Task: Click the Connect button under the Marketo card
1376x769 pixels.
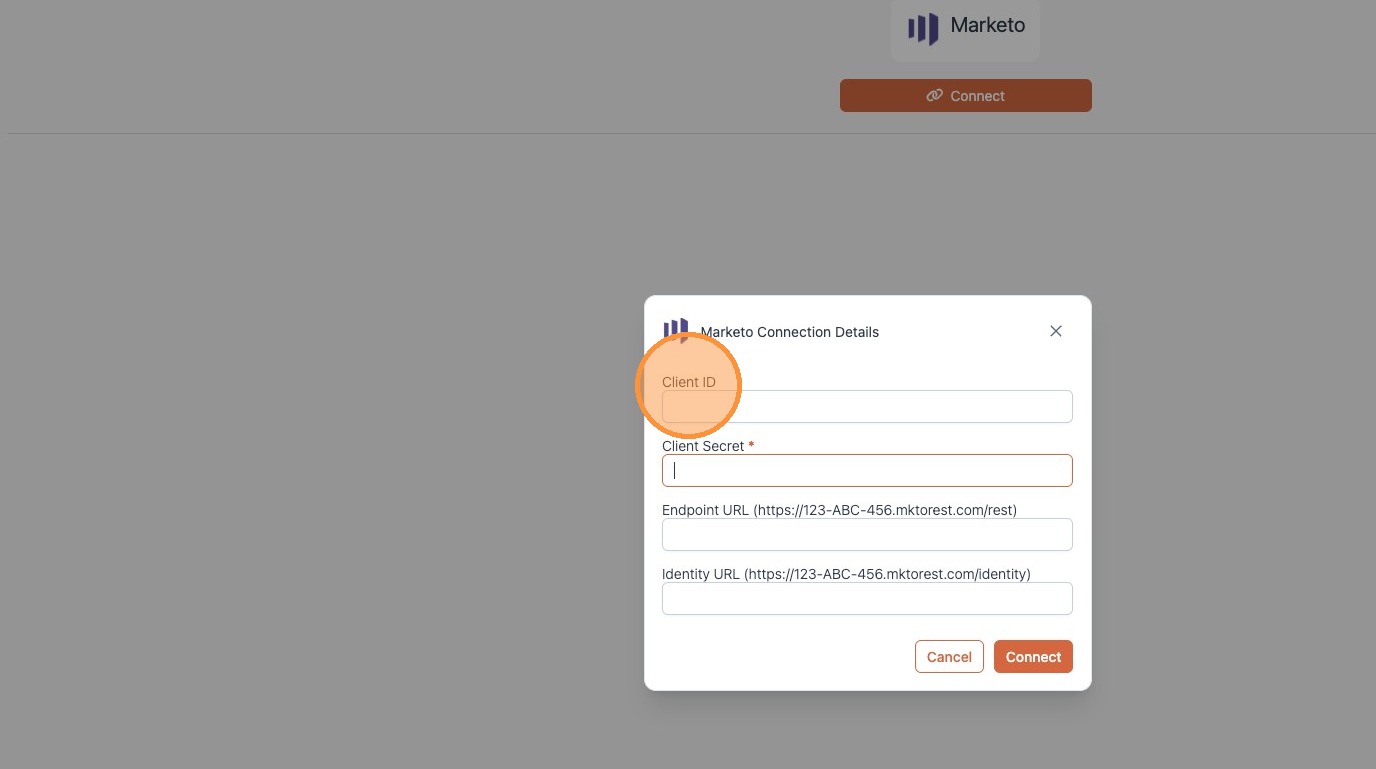Action: click(x=966, y=96)
